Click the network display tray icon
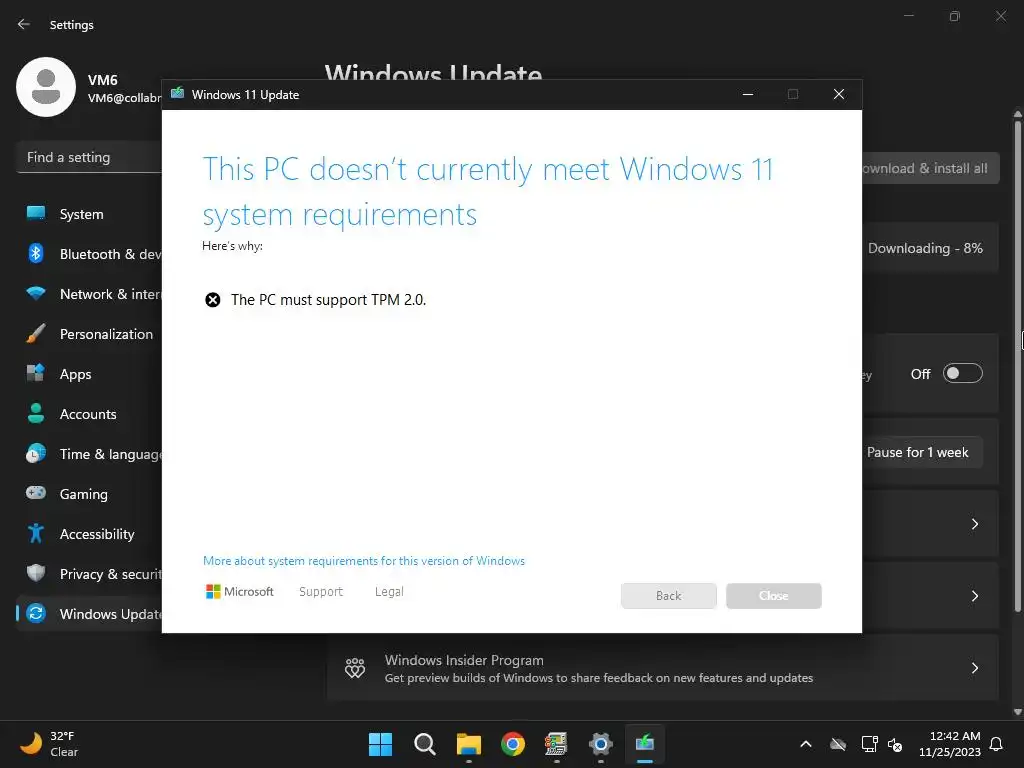Image resolution: width=1024 pixels, height=768 pixels. 869,744
